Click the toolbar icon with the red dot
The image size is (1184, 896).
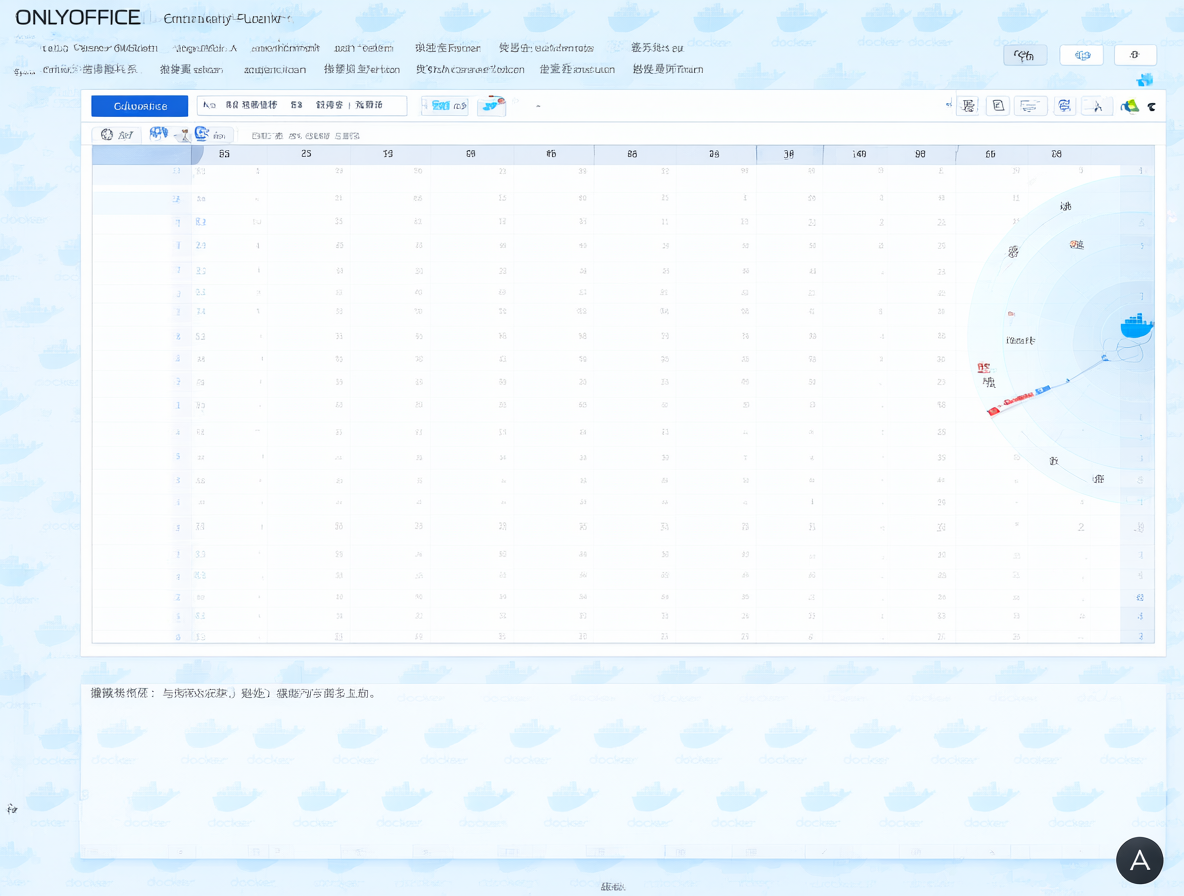tap(492, 105)
